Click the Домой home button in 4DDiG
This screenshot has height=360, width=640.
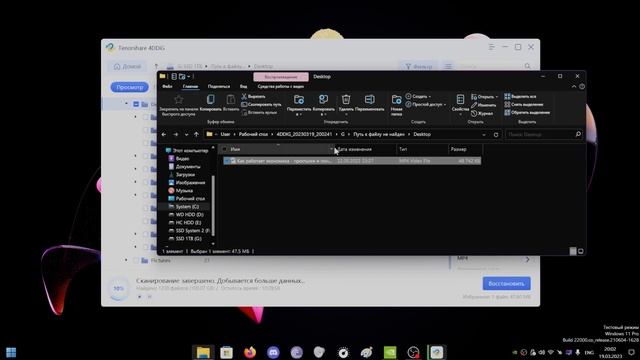(x=127, y=66)
